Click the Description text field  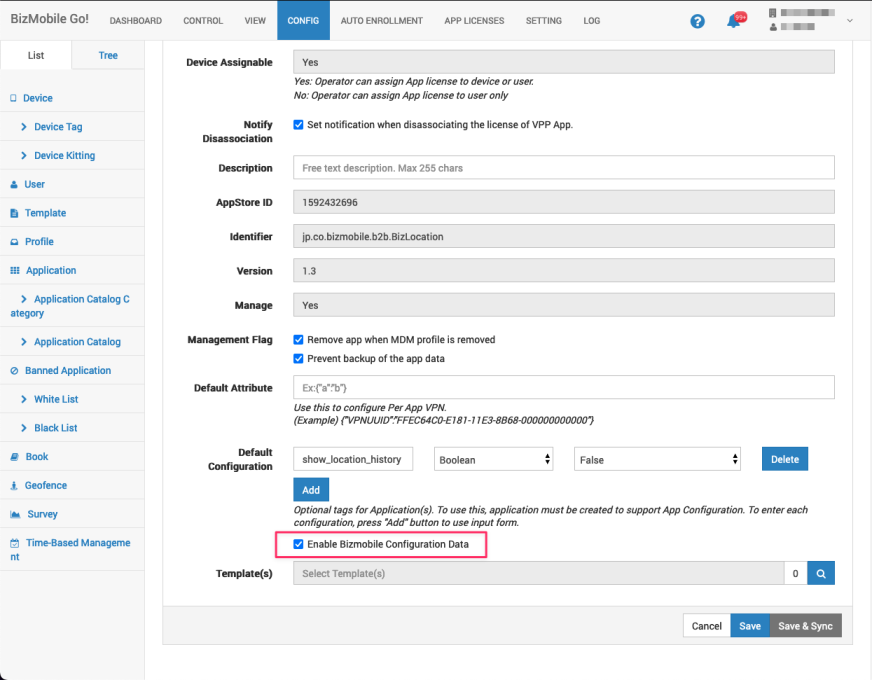pyautogui.click(x=563, y=168)
